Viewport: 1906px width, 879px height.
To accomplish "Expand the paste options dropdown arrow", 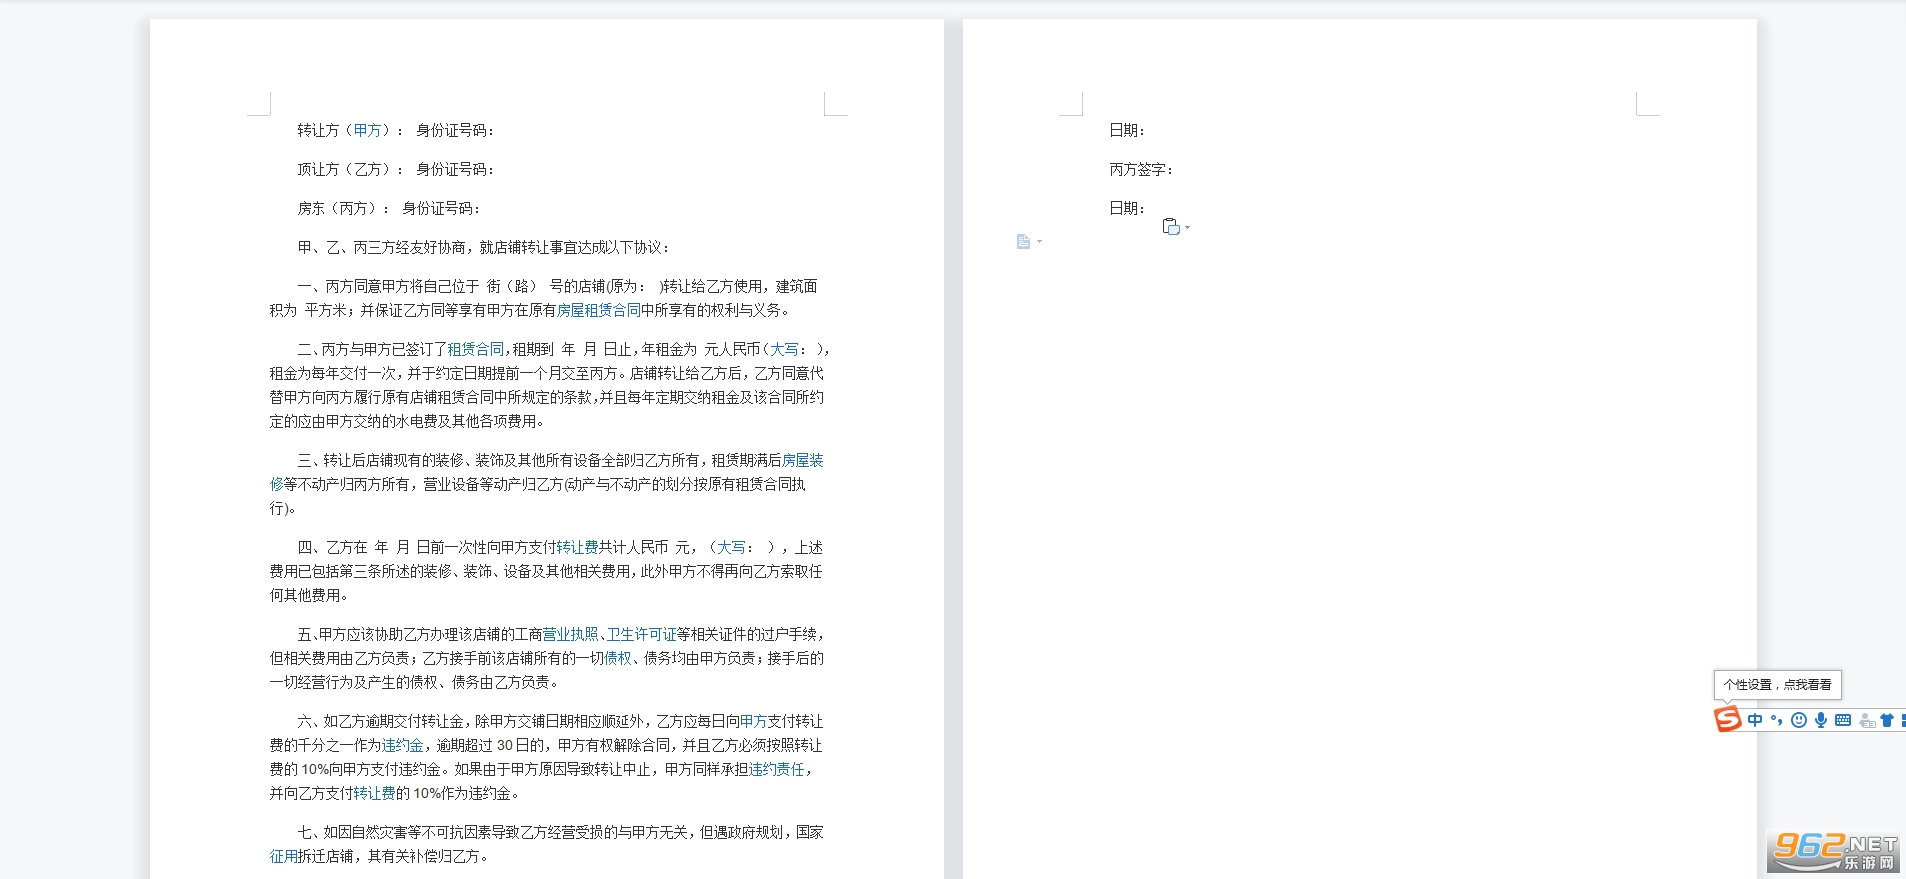I will [x=1188, y=228].
